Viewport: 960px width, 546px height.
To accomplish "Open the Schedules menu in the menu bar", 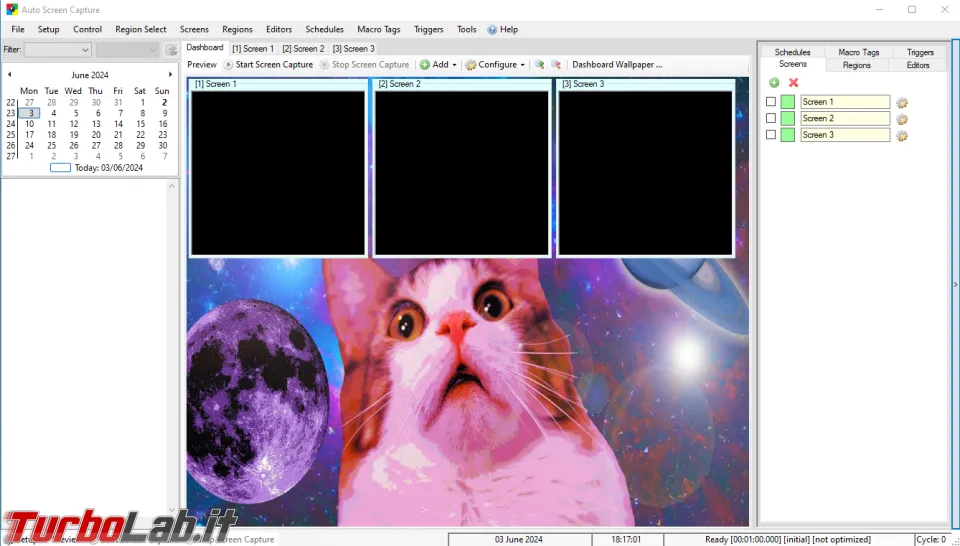I will [x=324, y=29].
